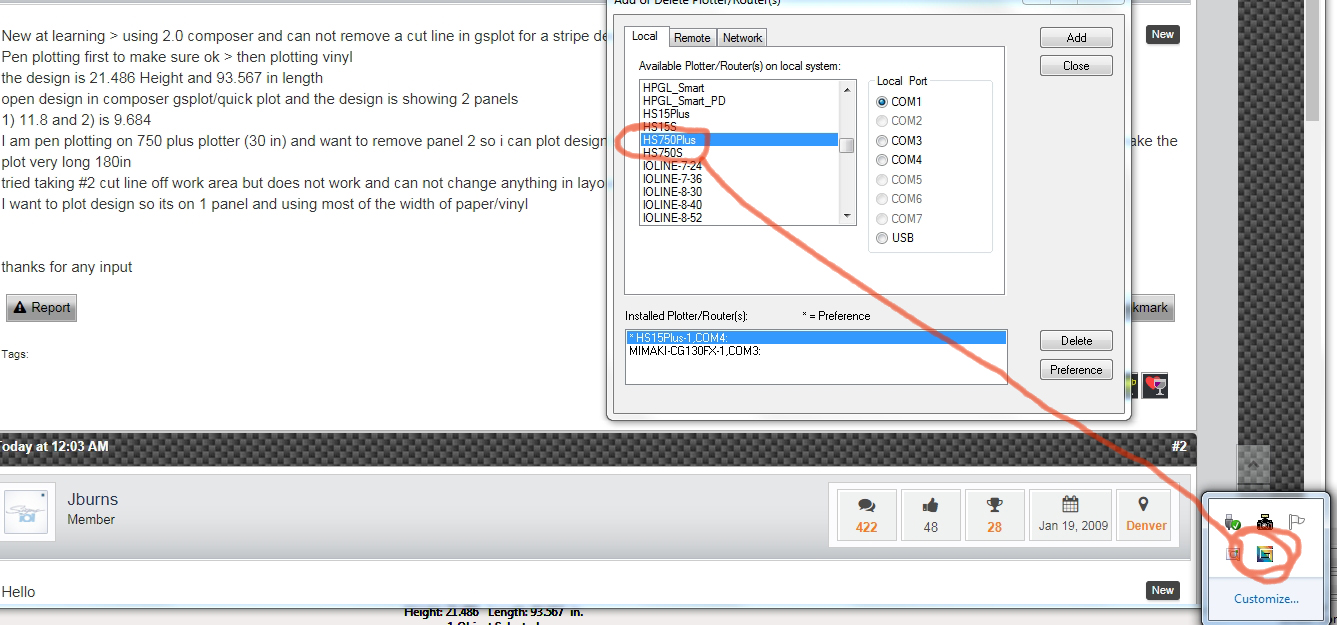Report the forum post
Viewport: 1337px width, 625px height.
[41, 308]
